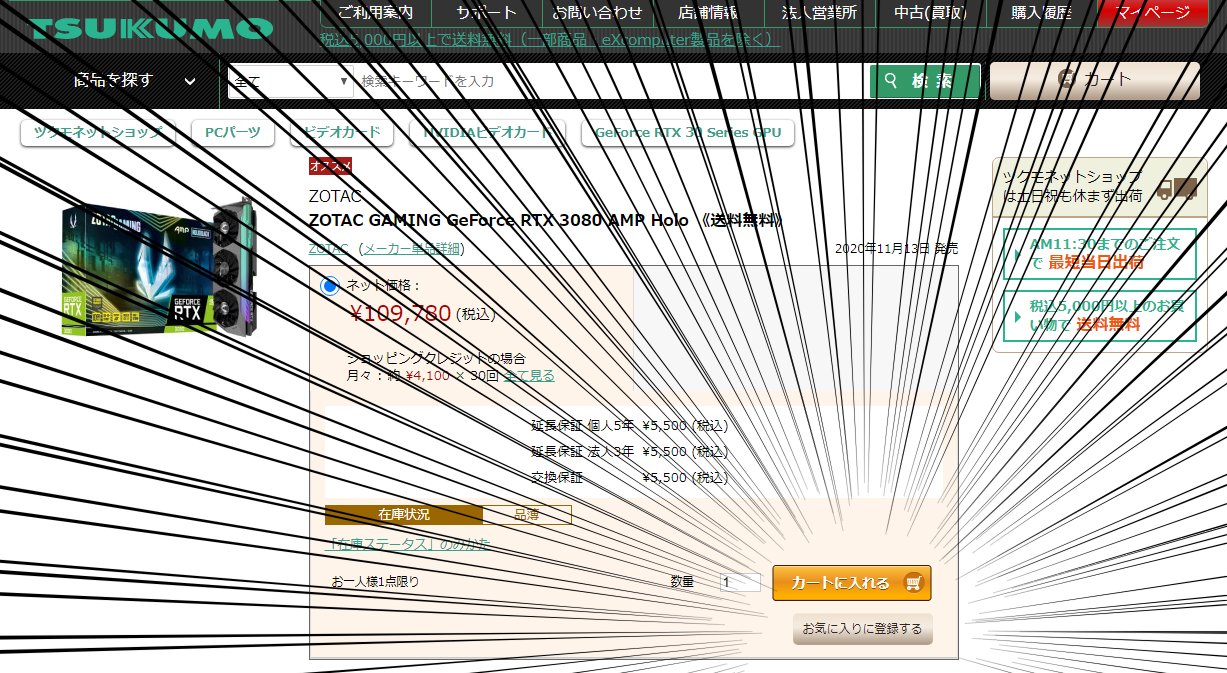This screenshot has width=1227, height=673.
Task: Click the 交換保証 ¥5,500 row
Action: coord(630,477)
